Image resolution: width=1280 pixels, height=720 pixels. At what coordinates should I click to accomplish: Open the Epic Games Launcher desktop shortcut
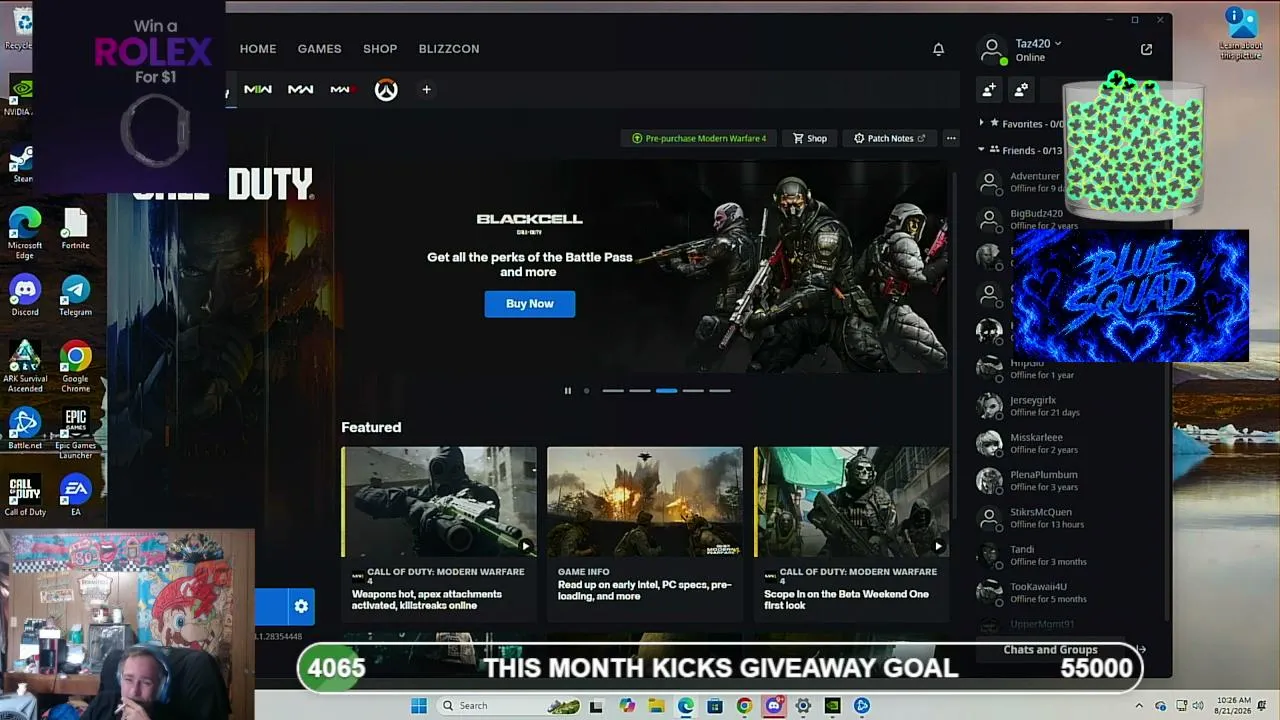click(75, 434)
